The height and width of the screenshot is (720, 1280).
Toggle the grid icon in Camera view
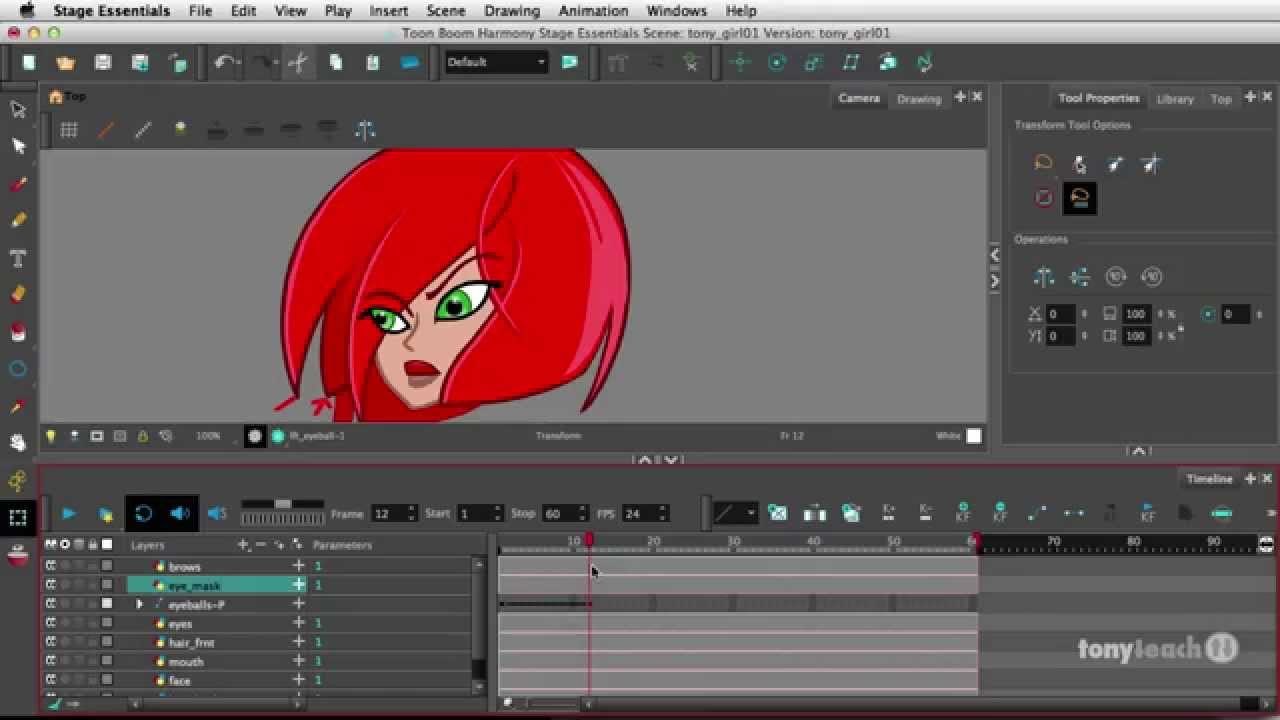coord(69,130)
